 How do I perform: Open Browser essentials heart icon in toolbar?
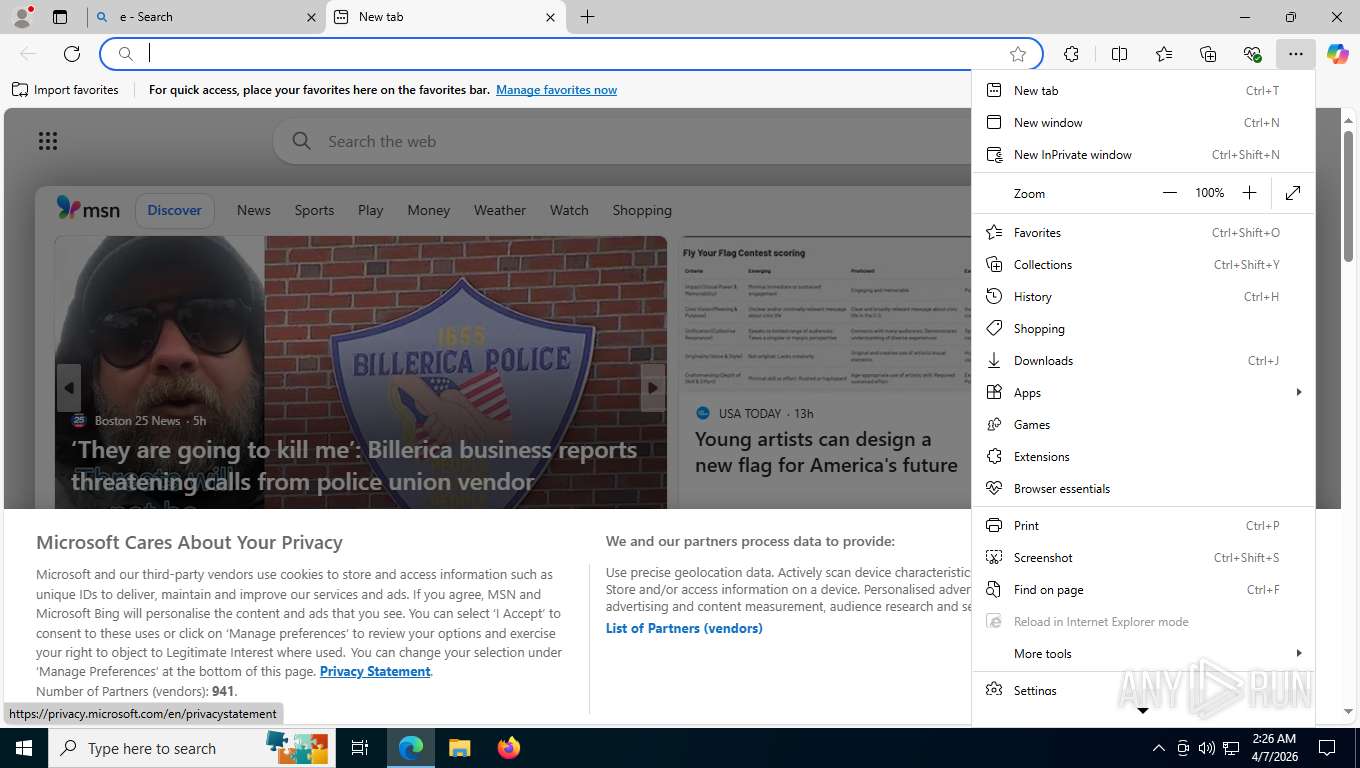coord(1252,54)
